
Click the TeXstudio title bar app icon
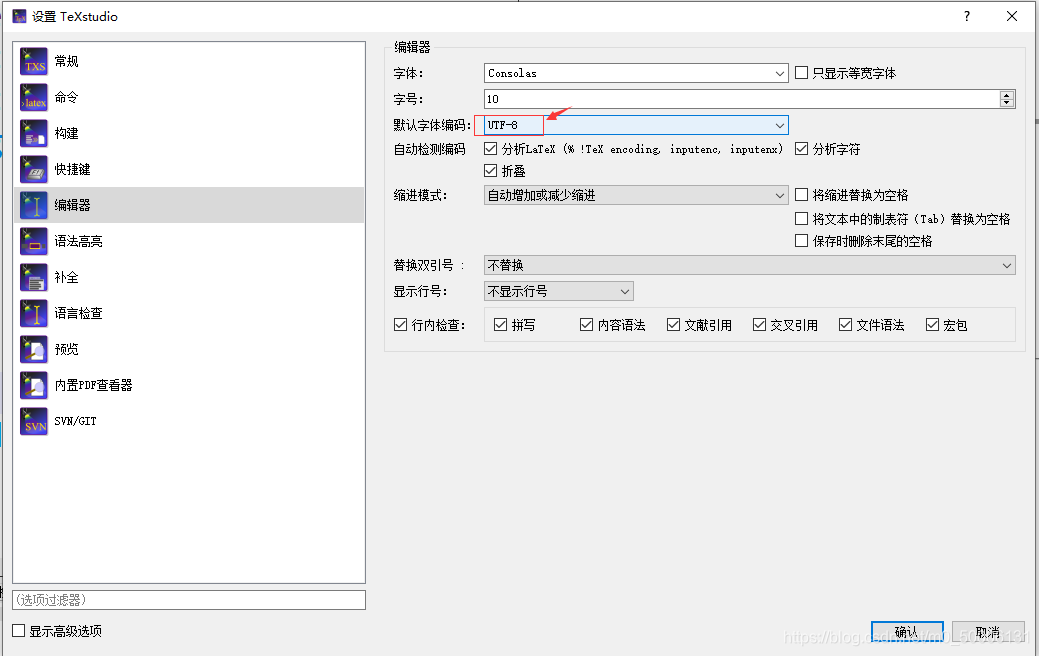click(x=19, y=17)
